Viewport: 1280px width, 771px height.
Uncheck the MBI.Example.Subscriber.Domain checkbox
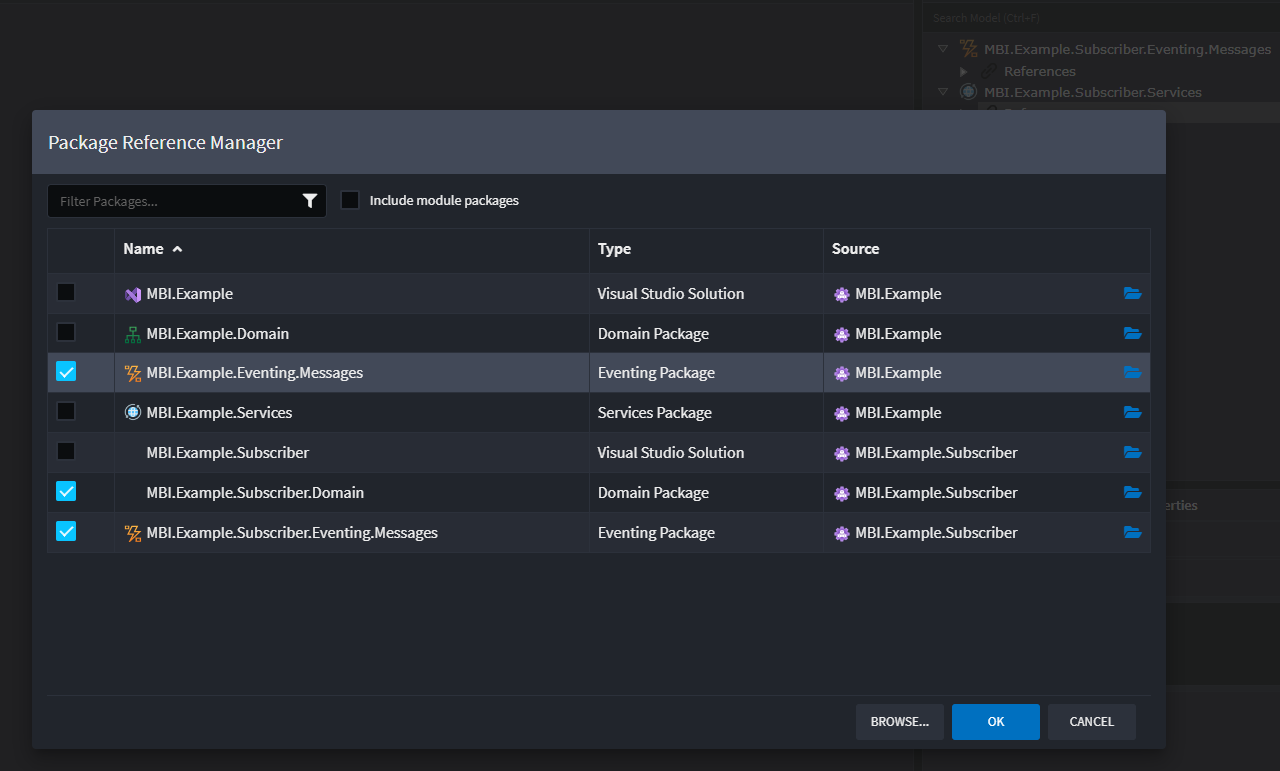tap(66, 491)
